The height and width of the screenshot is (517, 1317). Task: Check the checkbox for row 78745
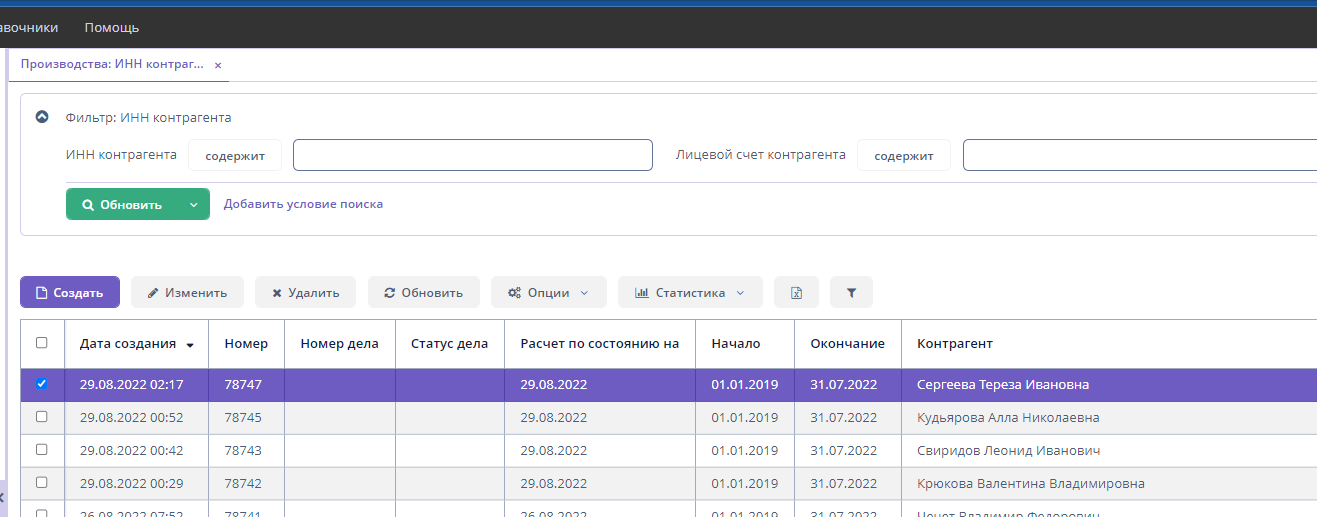[x=42, y=417]
